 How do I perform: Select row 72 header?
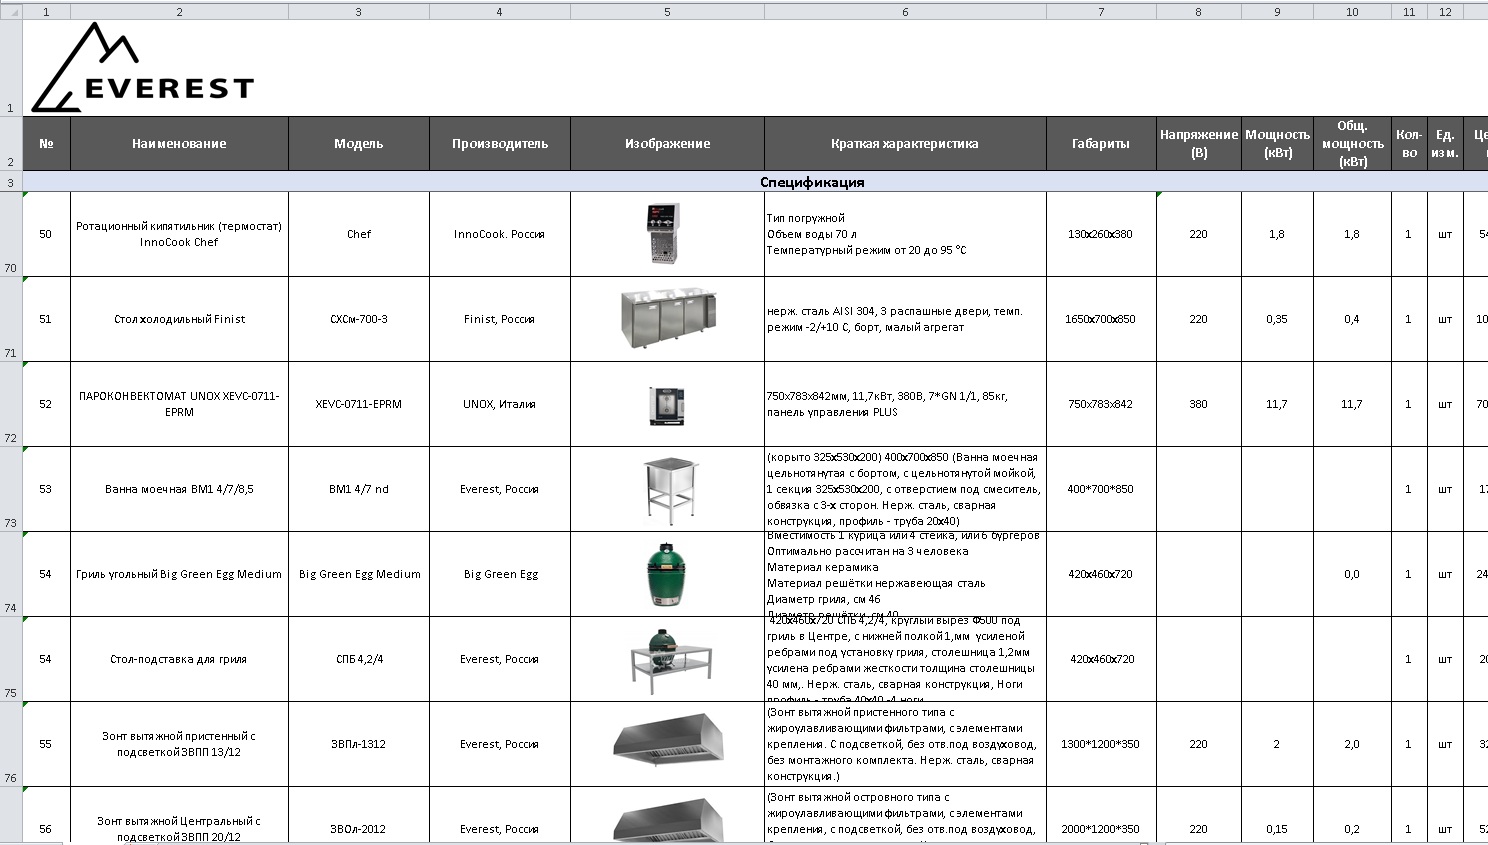coord(11,404)
